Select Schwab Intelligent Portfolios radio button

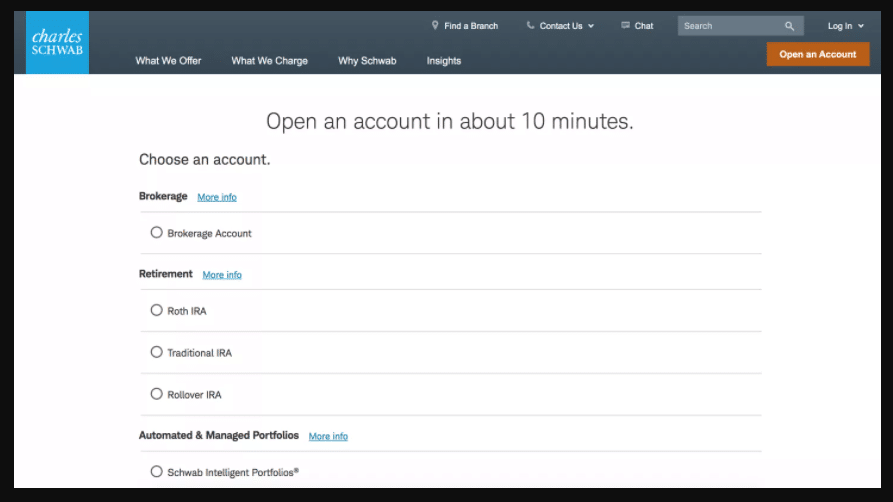[157, 471]
